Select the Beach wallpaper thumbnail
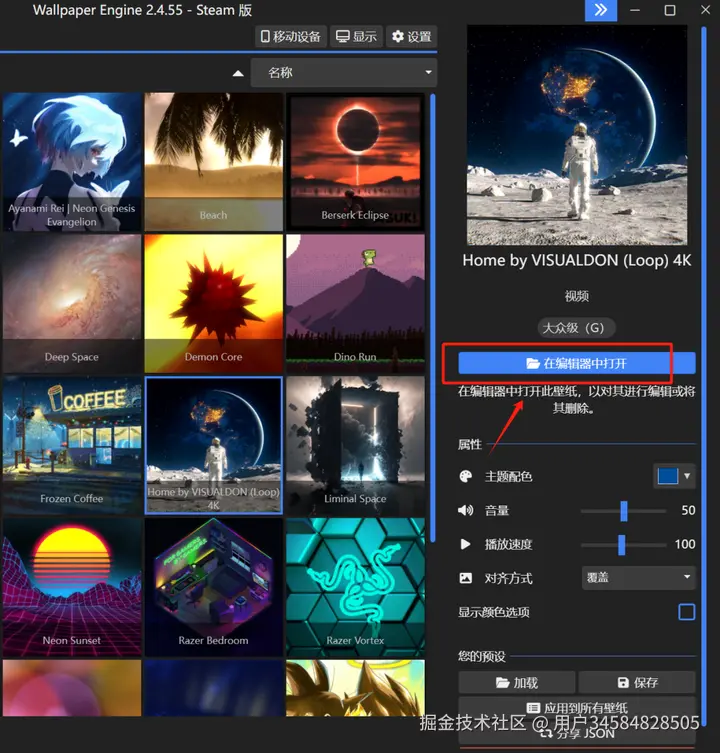 point(213,162)
